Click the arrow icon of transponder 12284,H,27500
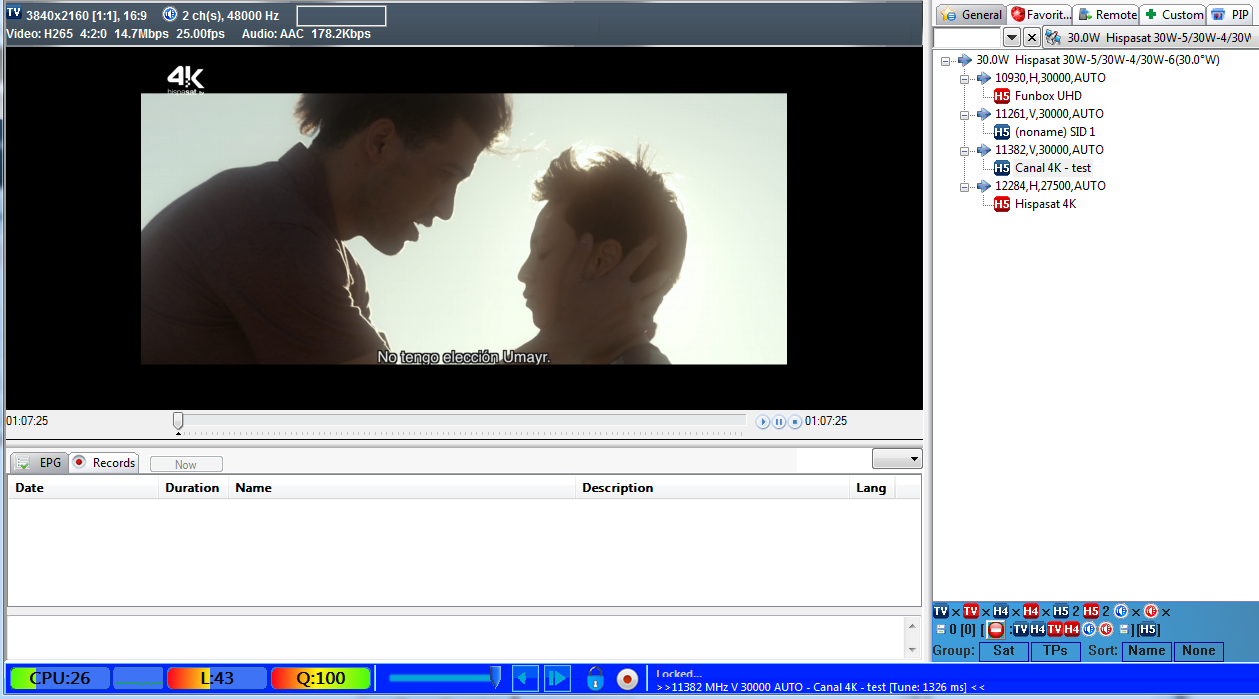This screenshot has height=699, width=1259. coord(984,186)
